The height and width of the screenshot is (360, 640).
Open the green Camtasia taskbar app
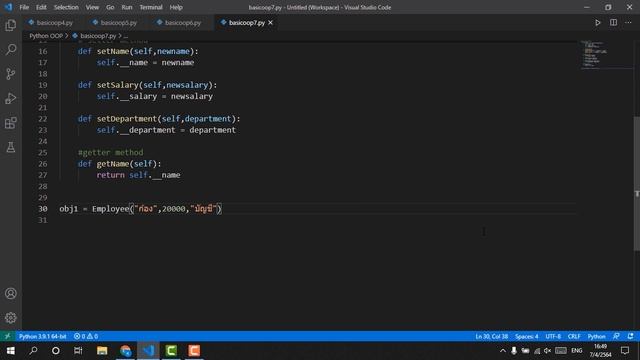point(171,351)
